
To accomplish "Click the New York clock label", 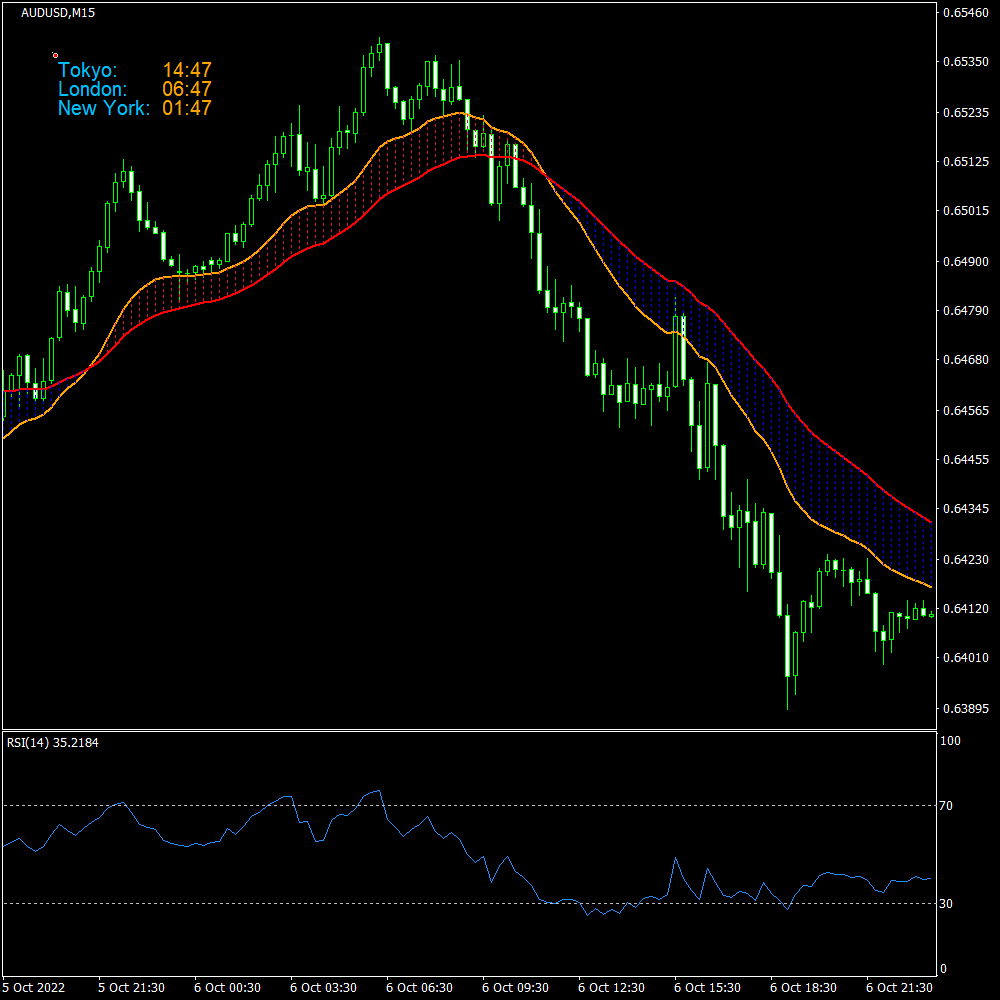I will (x=104, y=108).
